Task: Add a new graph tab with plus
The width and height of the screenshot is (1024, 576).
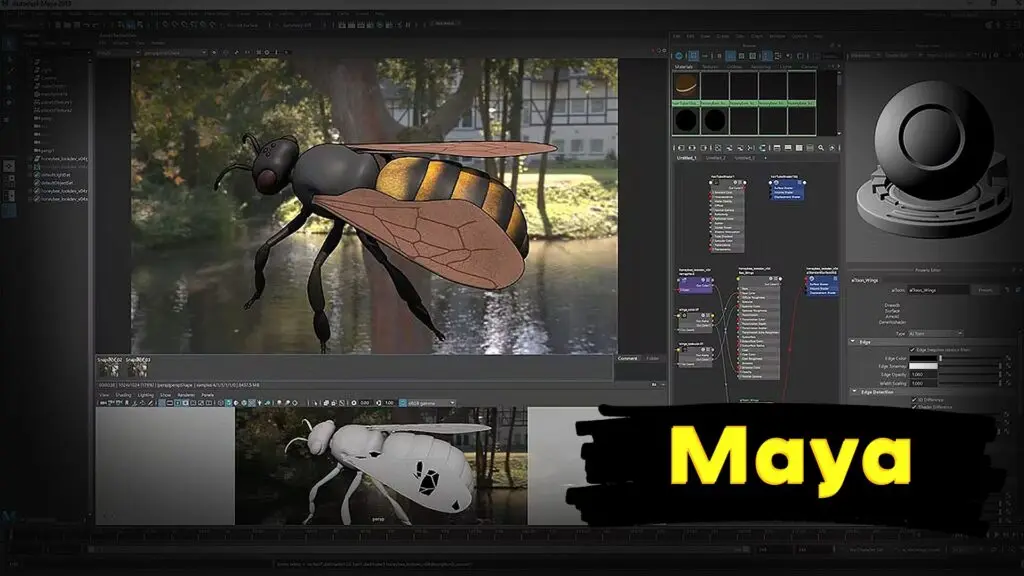Action: pos(765,158)
